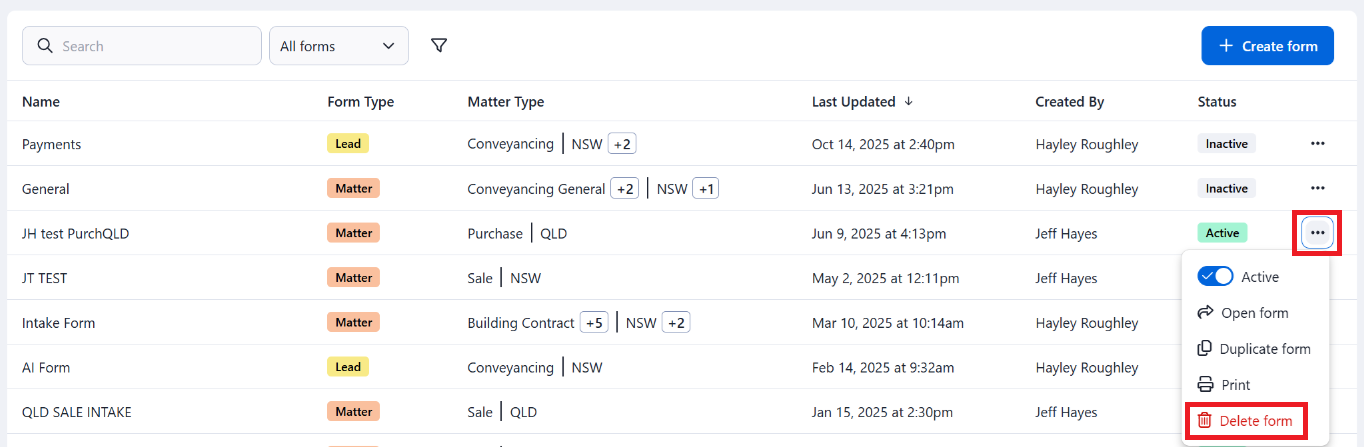1364x447 pixels.
Task: Toggle the Active switch off
Action: tap(1215, 277)
